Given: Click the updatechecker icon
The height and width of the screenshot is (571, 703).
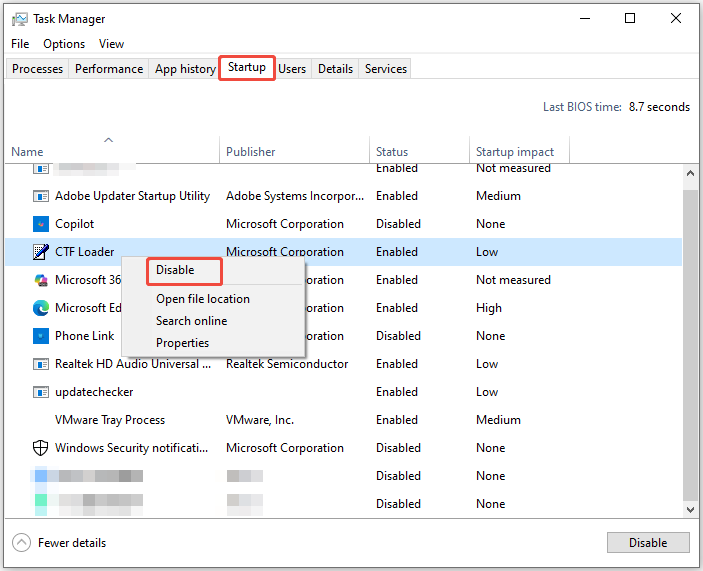Looking at the screenshot, I should (41, 392).
